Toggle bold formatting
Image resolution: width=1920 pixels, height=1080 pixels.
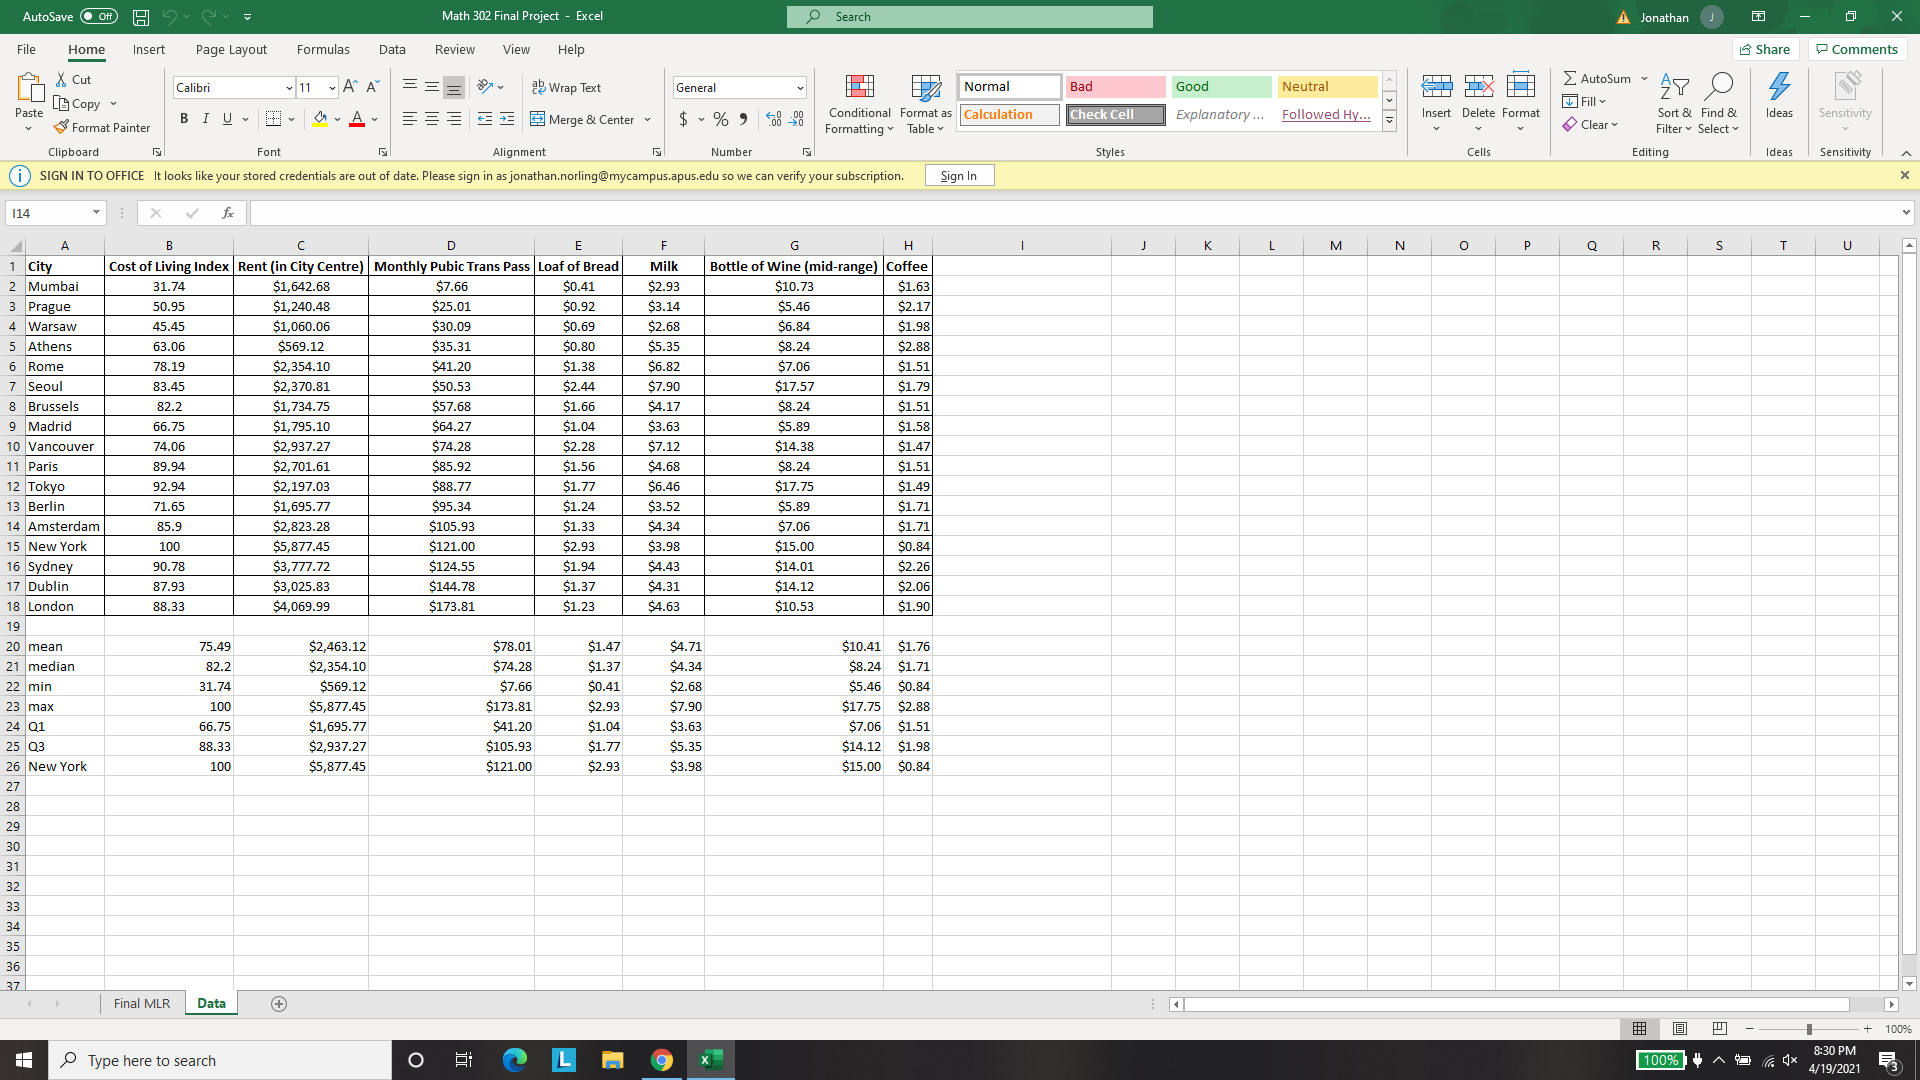pyautogui.click(x=184, y=119)
